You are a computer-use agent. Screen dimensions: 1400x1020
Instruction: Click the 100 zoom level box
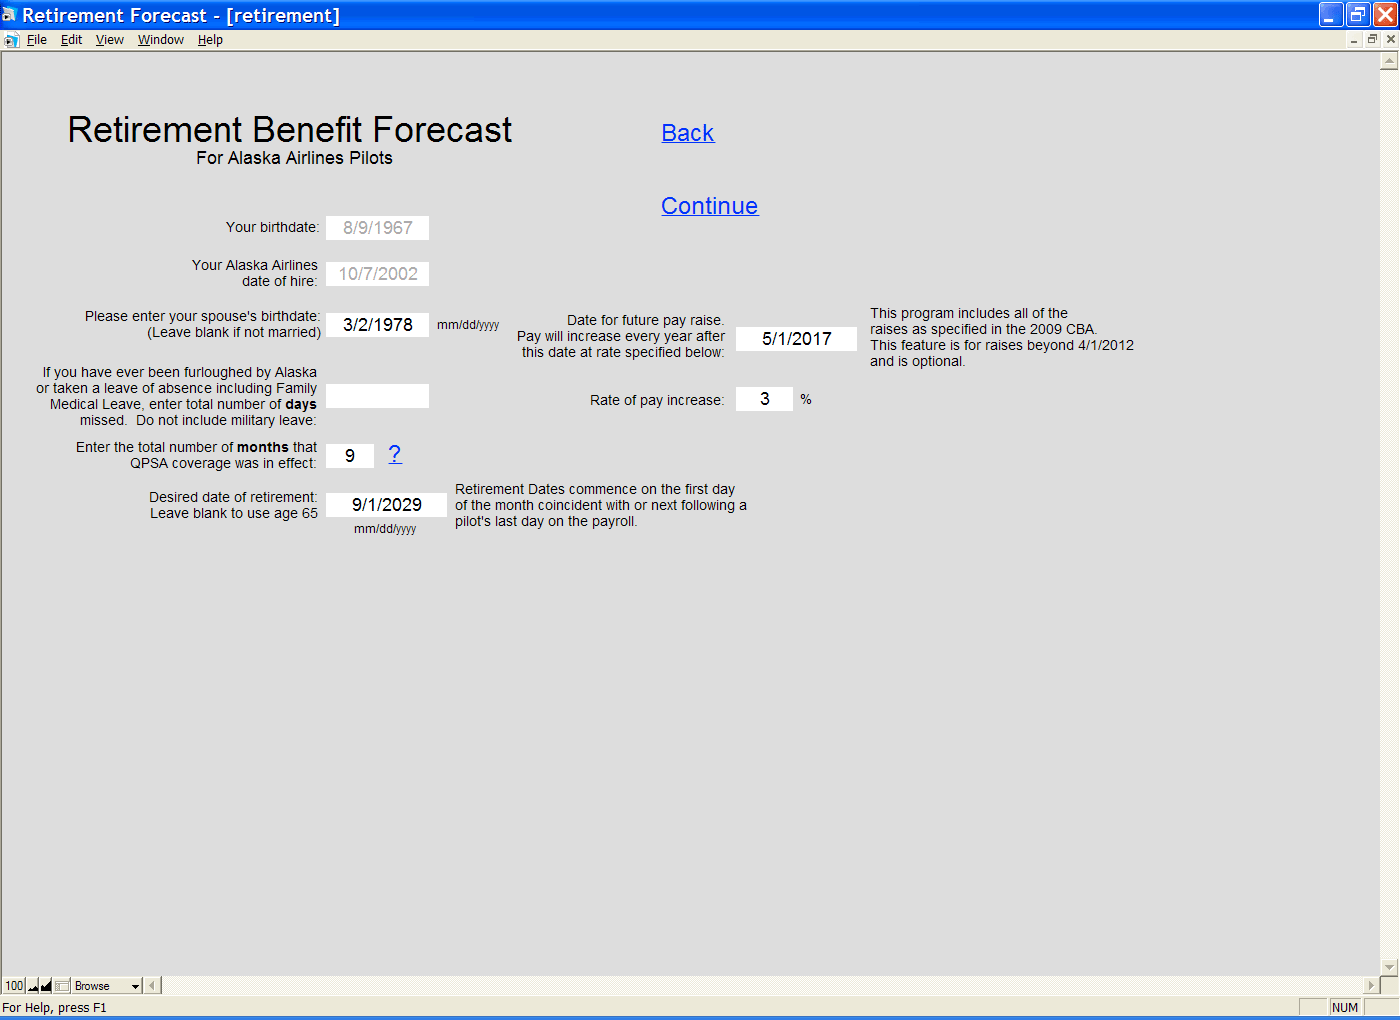14,986
